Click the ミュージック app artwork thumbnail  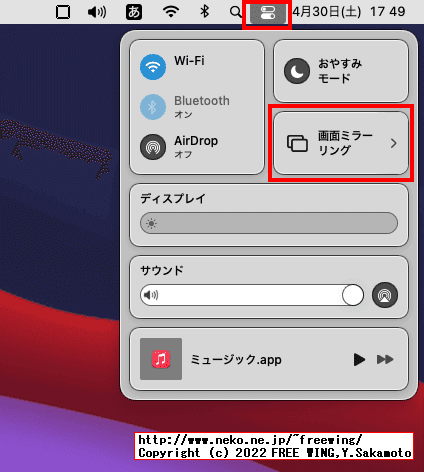(x=161, y=359)
